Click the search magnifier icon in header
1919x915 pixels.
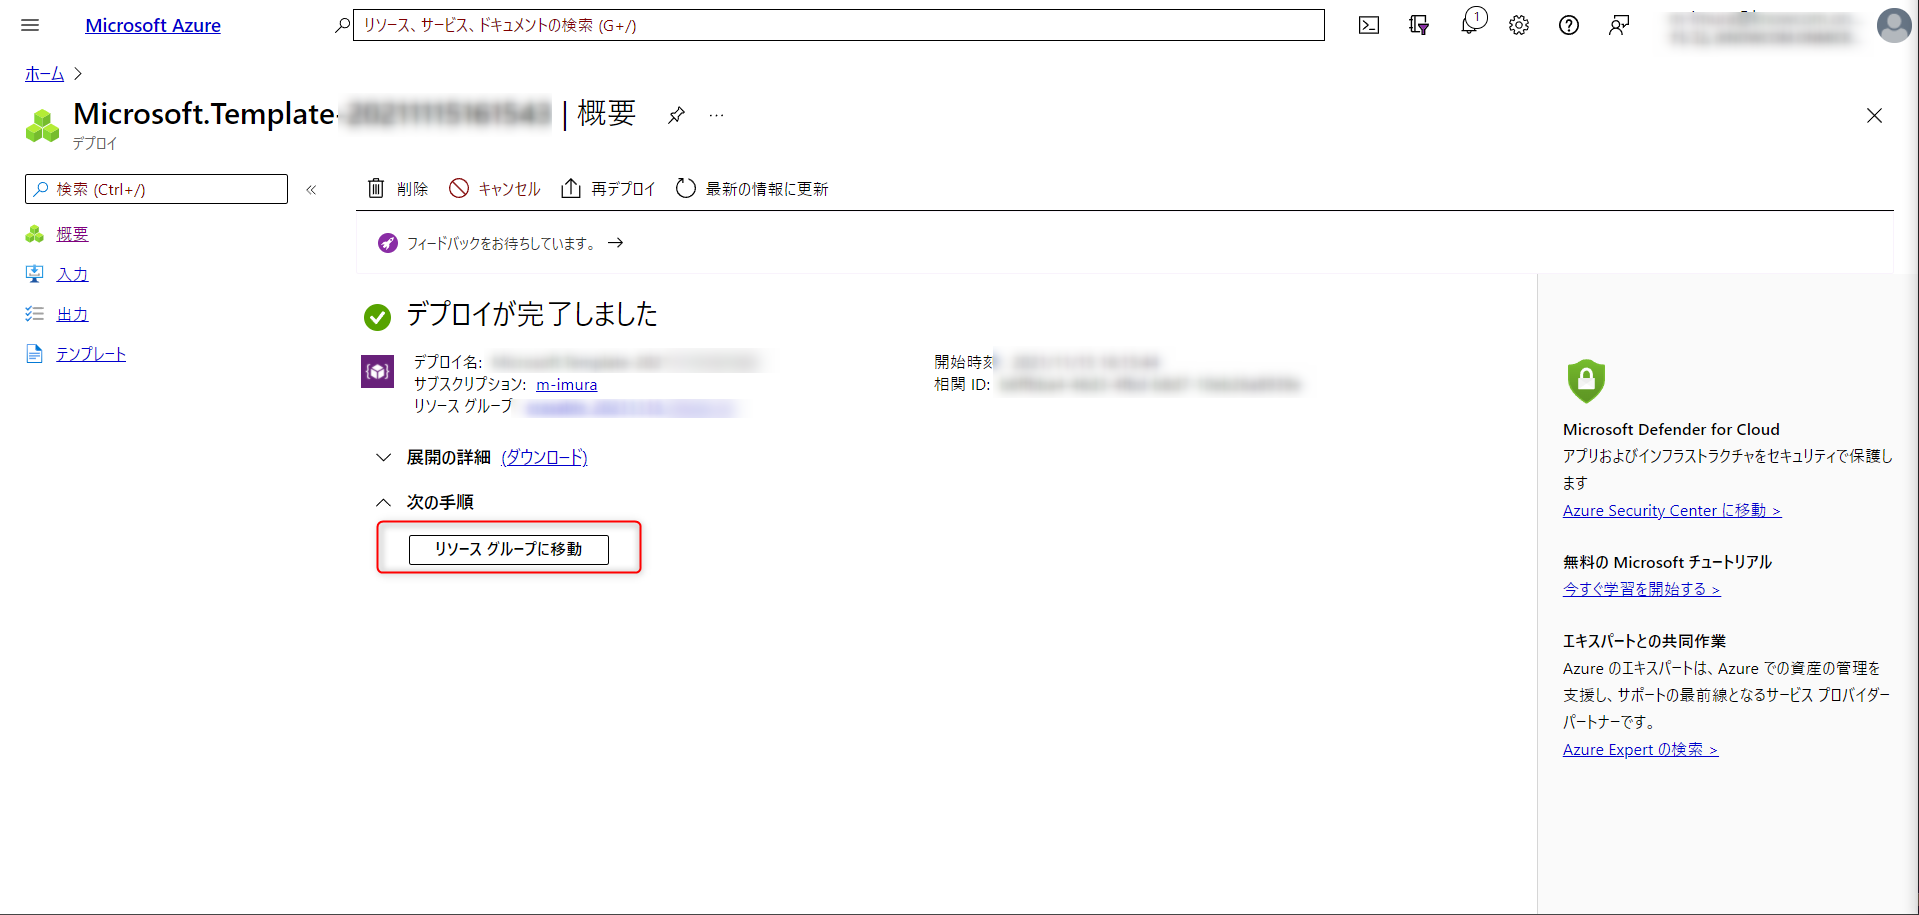tap(342, 25)
